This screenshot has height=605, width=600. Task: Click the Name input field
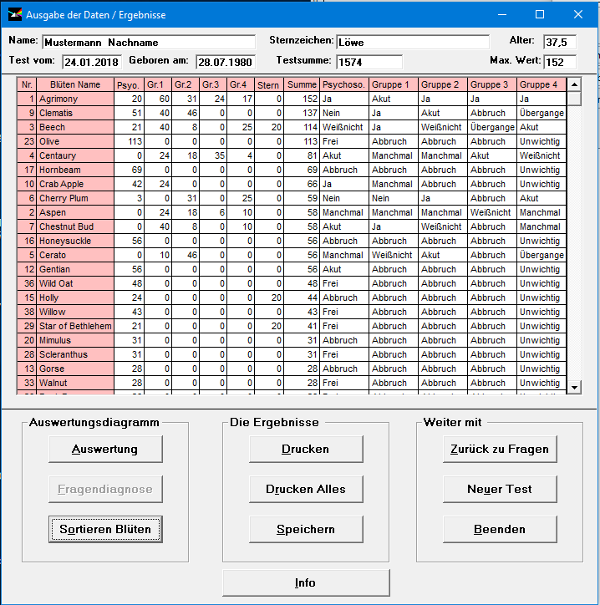(149, 42)
